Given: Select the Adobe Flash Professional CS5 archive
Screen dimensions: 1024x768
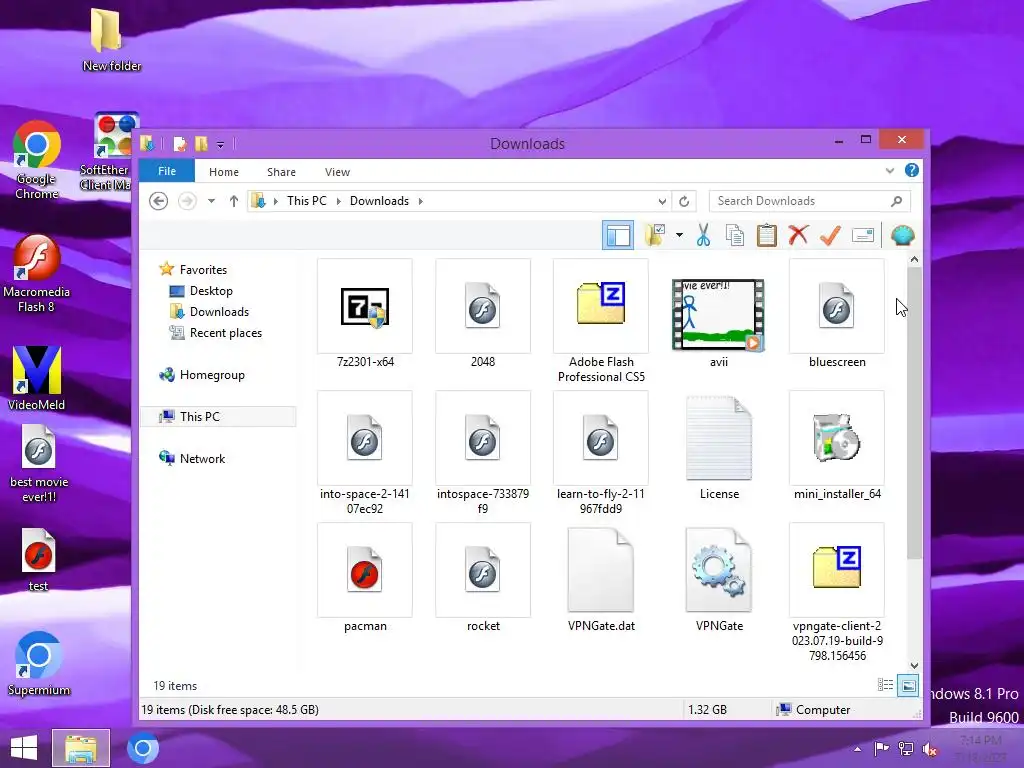Looking at the screenshot, I should pyautogui.click(x=601, y=321).
